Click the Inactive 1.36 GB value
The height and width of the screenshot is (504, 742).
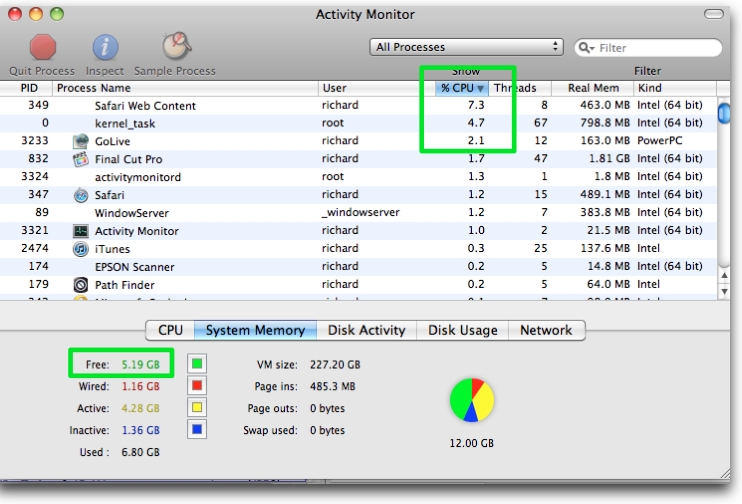141,430
